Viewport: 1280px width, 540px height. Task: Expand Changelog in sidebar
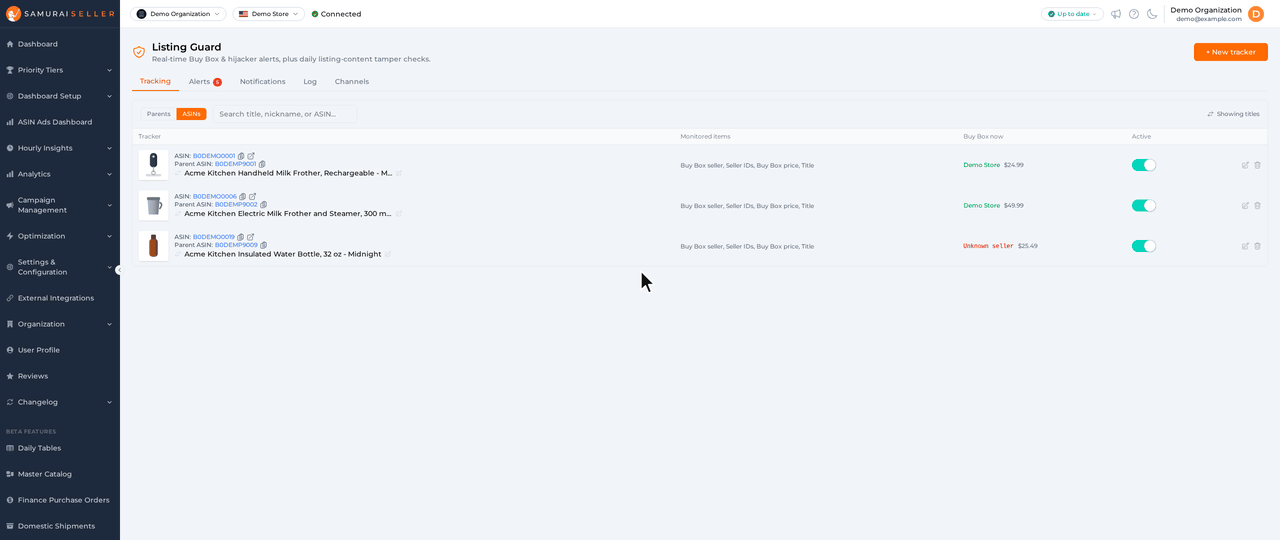[60, 402]
